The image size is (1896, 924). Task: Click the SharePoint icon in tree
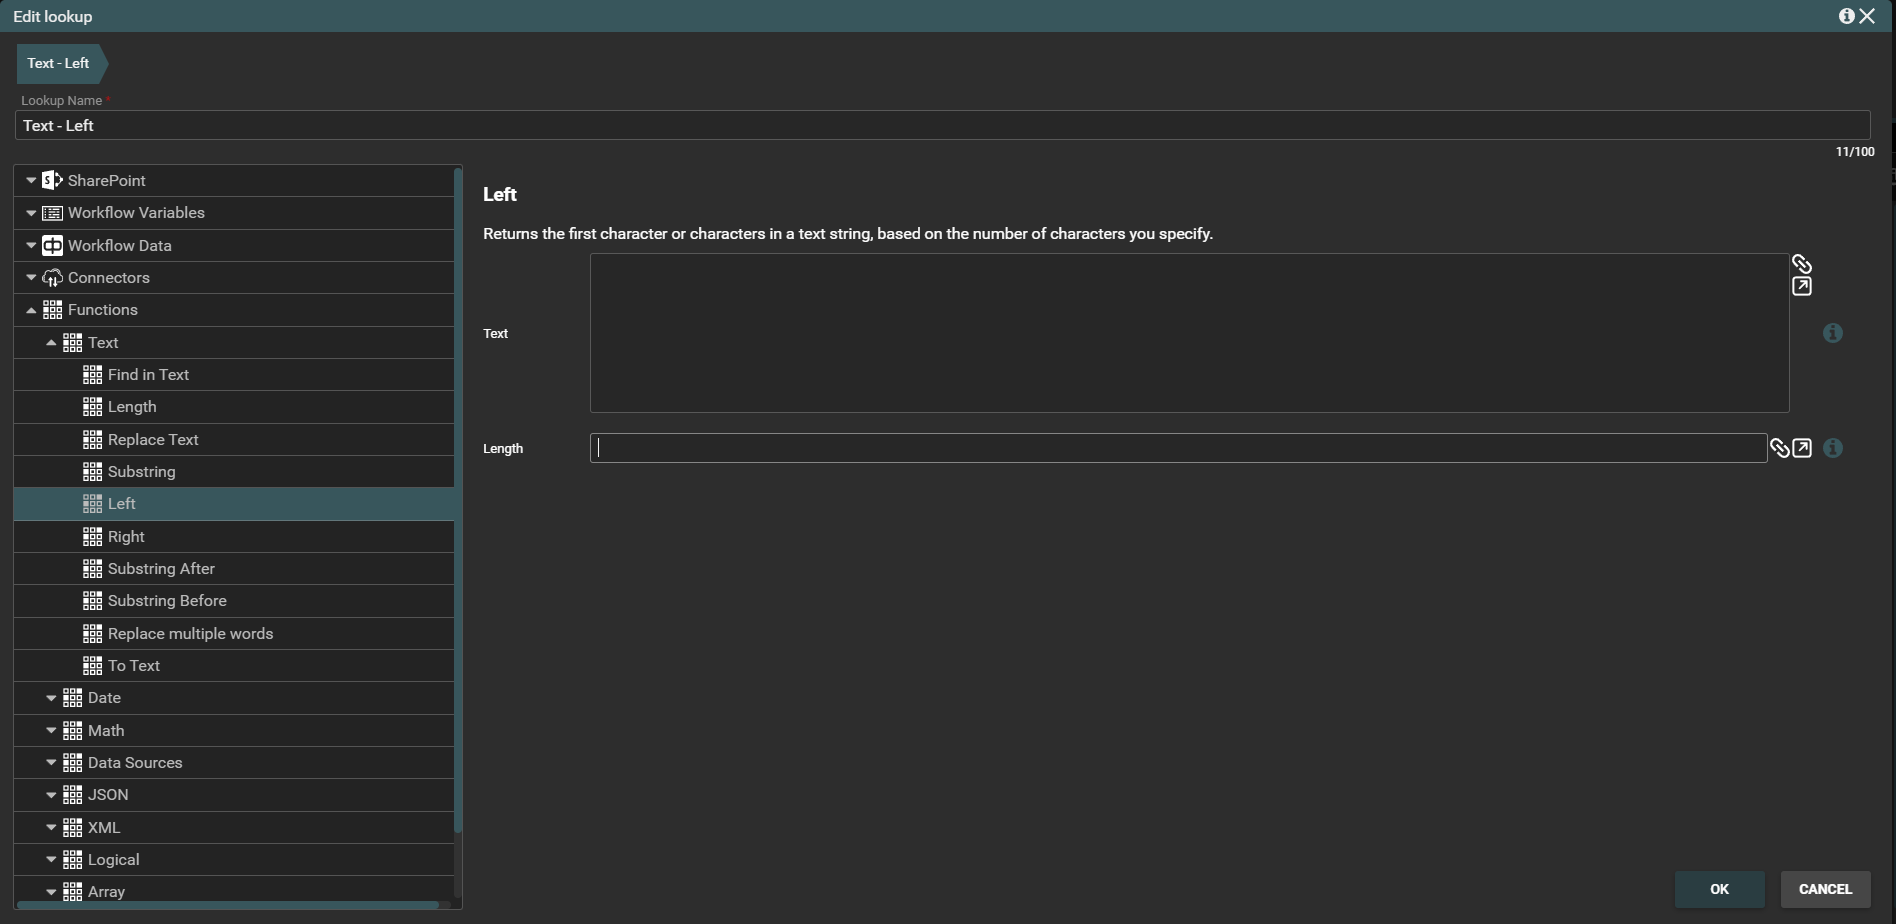tap(52, 180)
